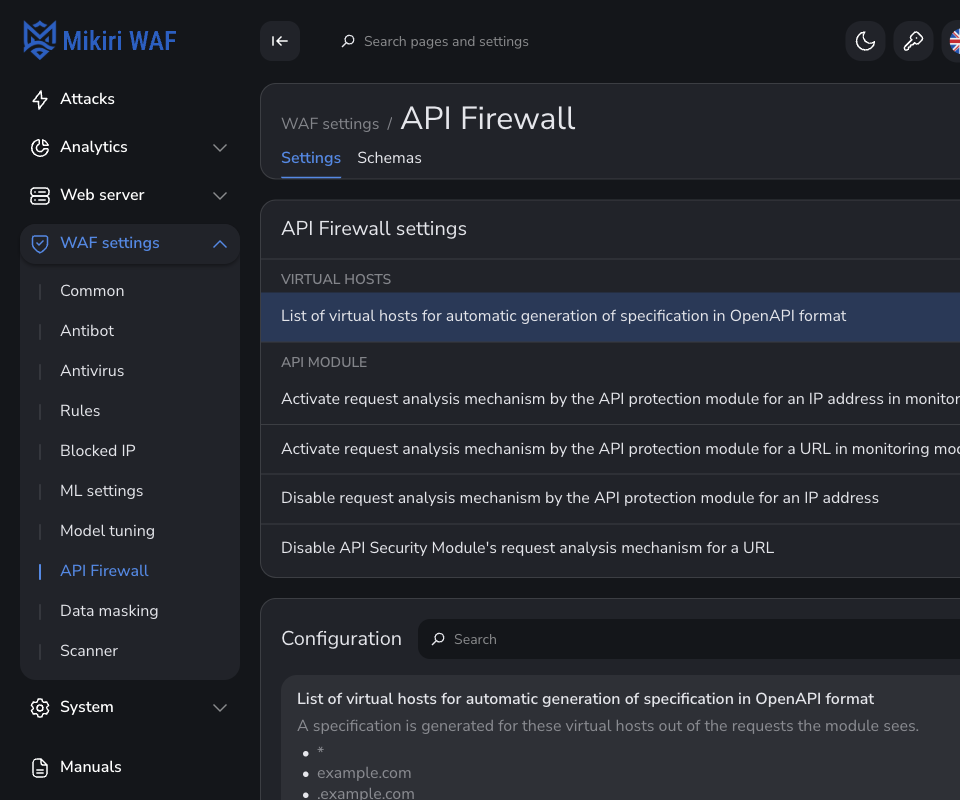Viewport: 960px width, 800px height.
Task: Switch to the Settings tab
Action: [x=311, y=158]
